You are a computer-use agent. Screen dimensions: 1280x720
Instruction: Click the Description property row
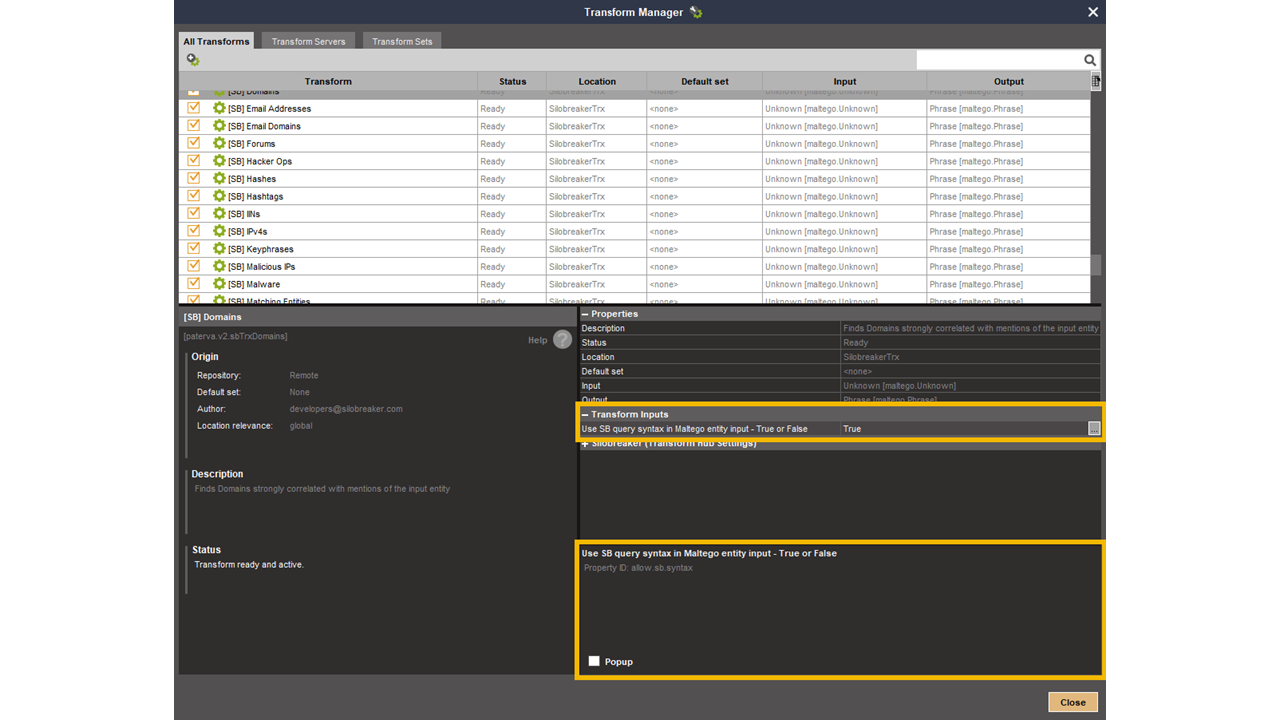point(840,328)
